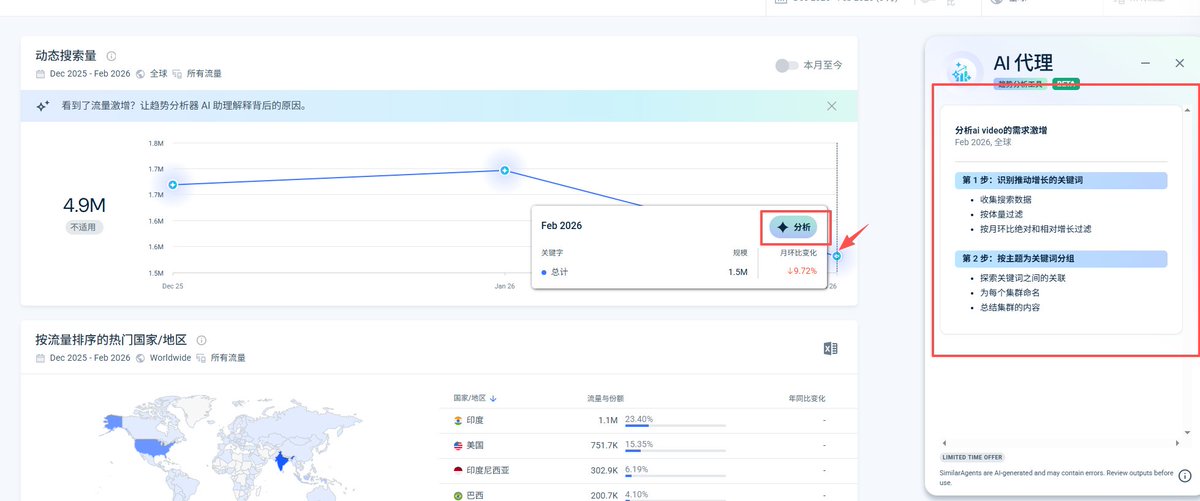Click the 分析 button in the Feb 2026 tooltip
1200x501 pixels.
point(793,227)
